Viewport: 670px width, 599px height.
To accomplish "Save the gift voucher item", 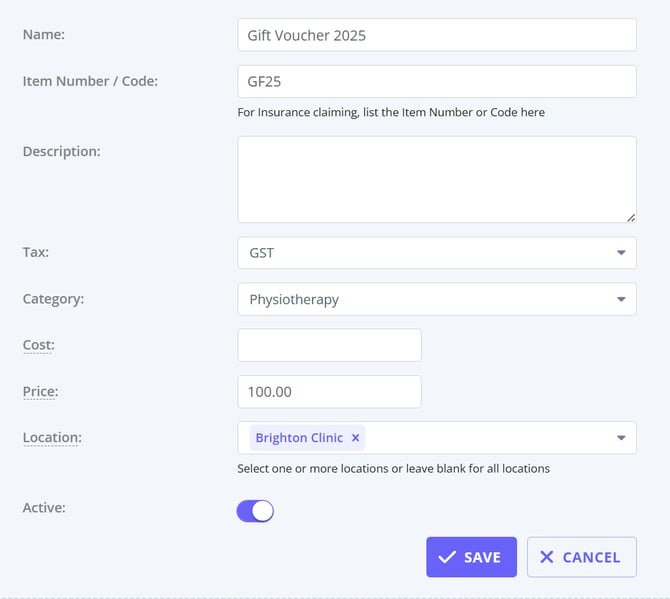I will 471,557.
